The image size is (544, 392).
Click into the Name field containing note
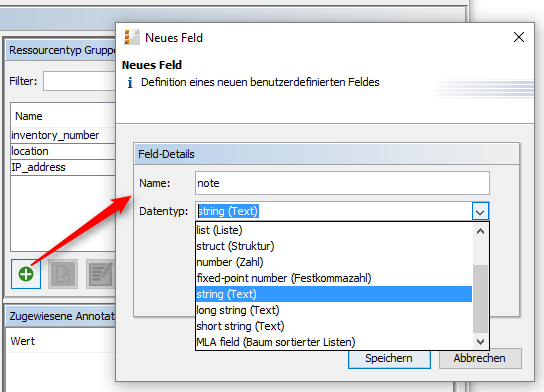[x=342, y=183]
